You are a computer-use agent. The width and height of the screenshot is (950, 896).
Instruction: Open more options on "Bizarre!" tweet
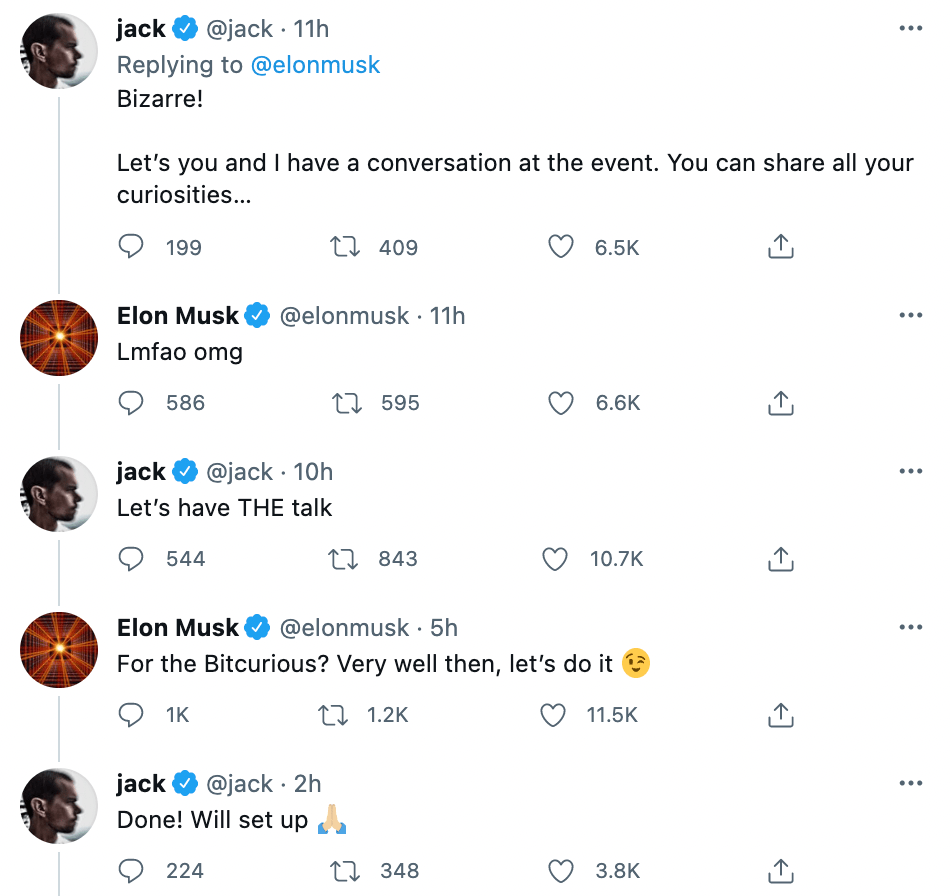pos(910,29)
